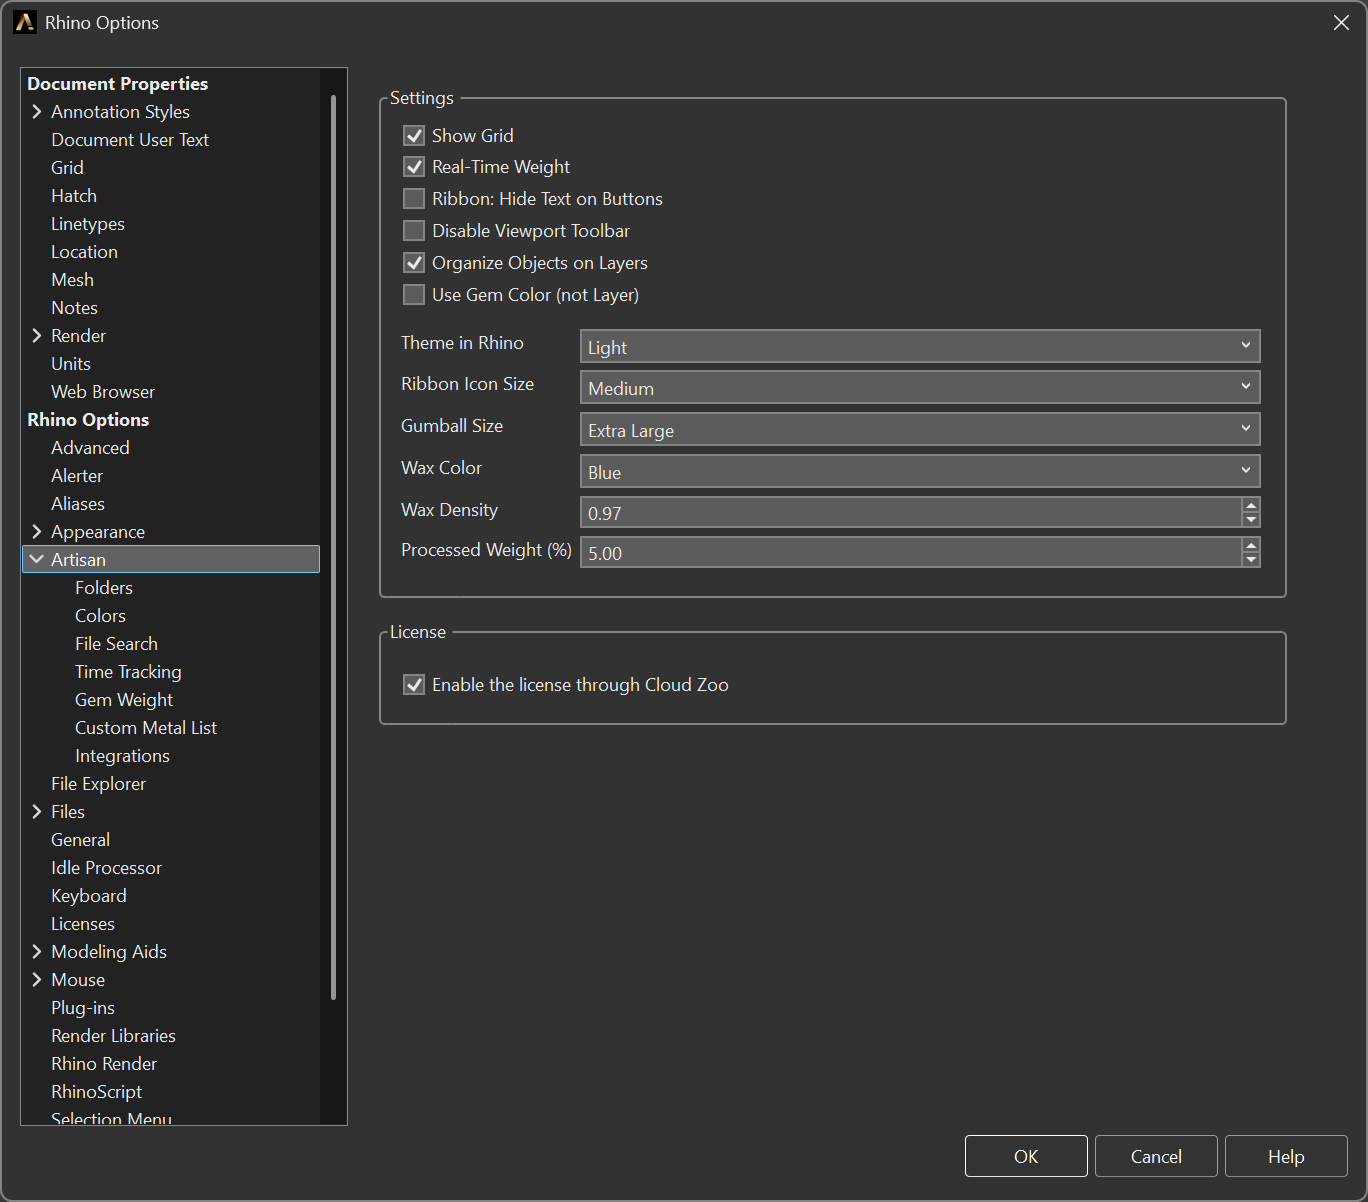This screenshot has height=1202, width=1368.
Task: Select Hatch in the tree
Action: tap(74, 195)
